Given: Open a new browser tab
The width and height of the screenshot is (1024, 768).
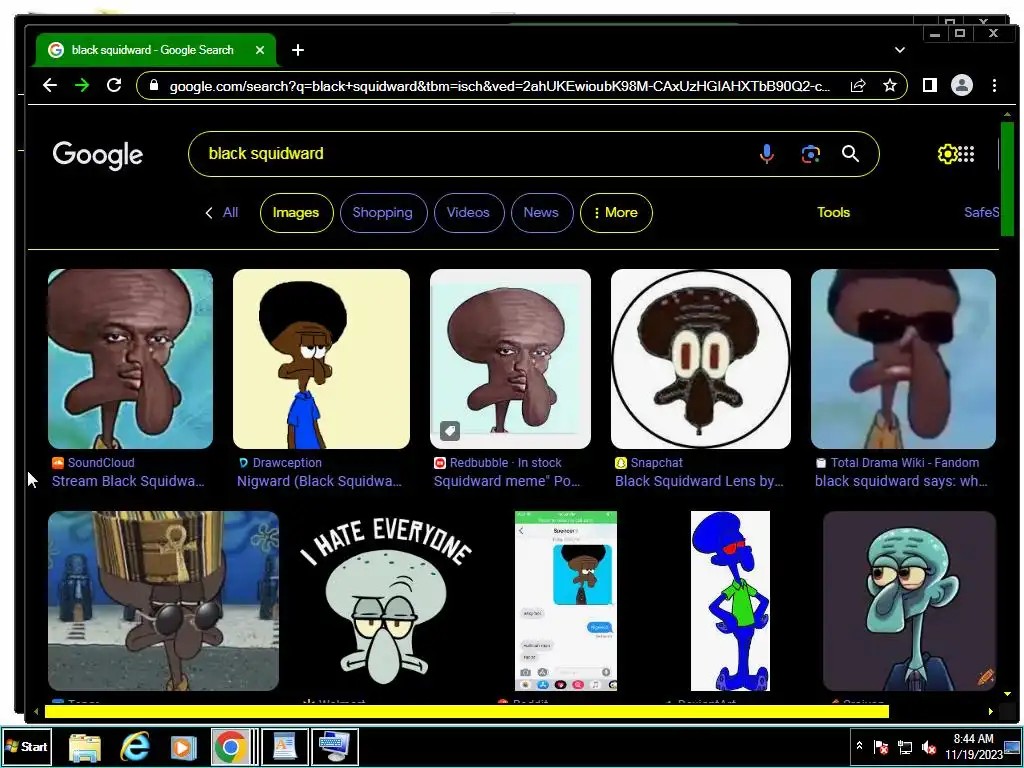Looking at the screenshot, I should (298, 50).
